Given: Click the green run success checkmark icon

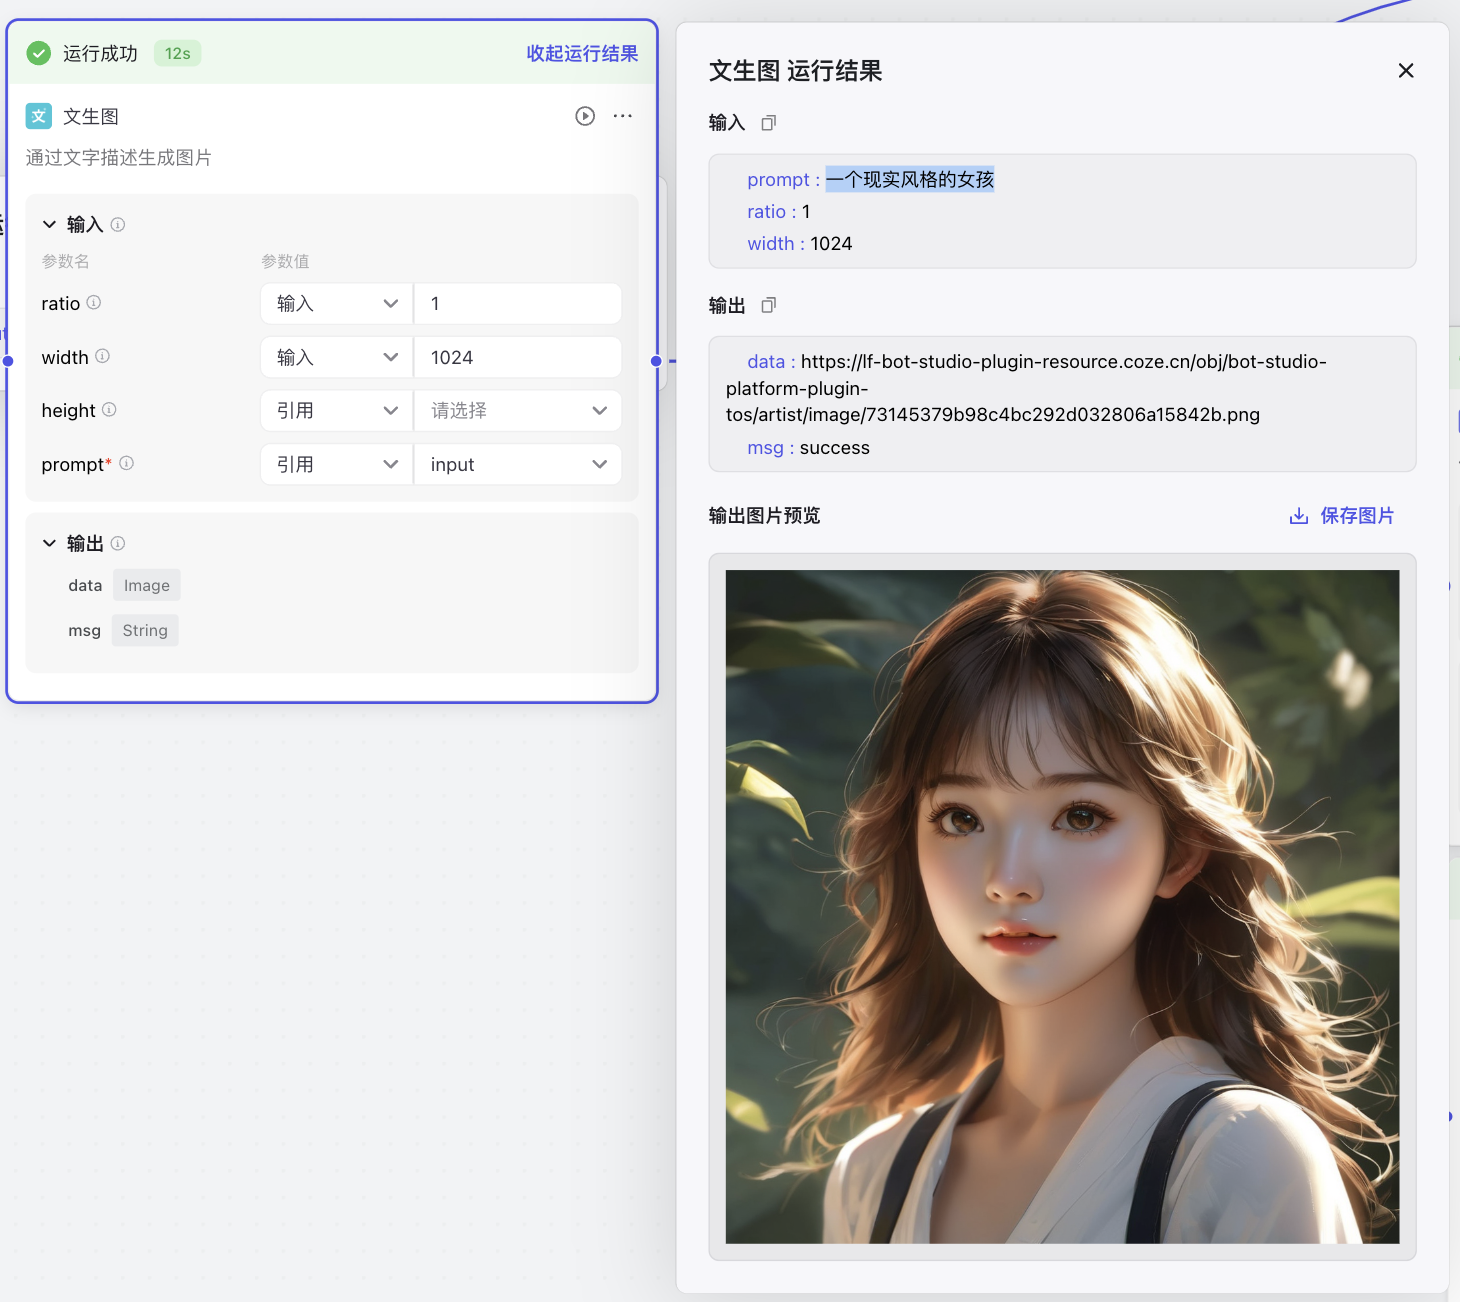Looking at the screenshot, I should tap(39, 53).
